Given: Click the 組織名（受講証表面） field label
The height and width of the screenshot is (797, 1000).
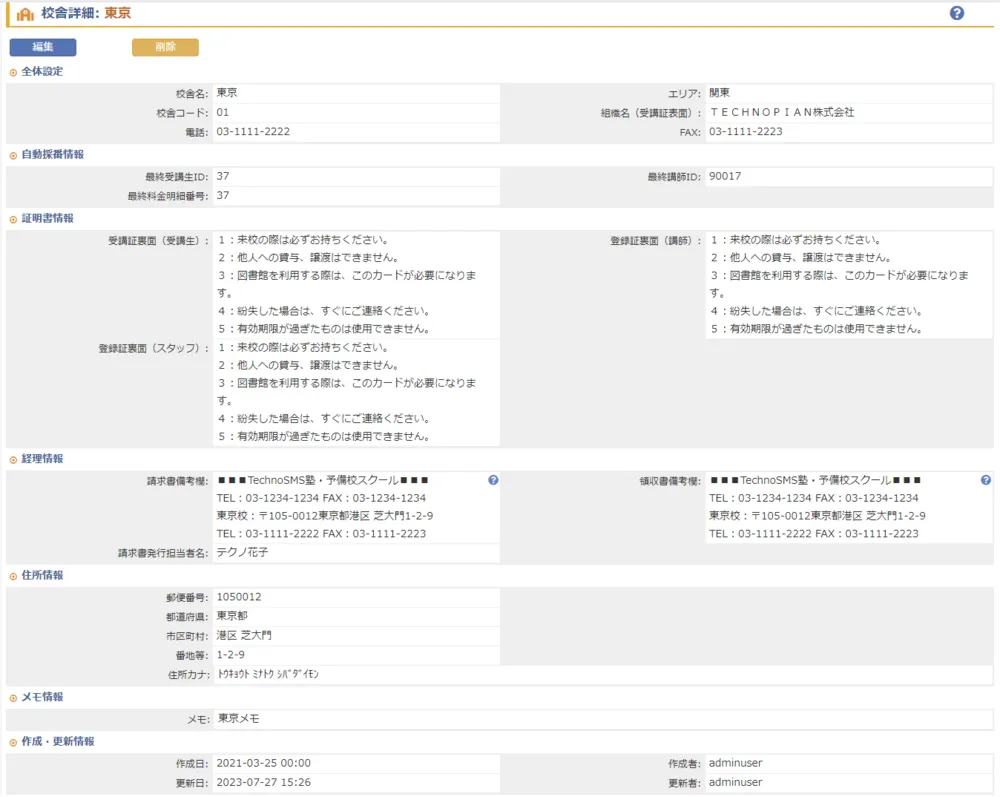Looking at the screenshot, I should tap(651, 113).
